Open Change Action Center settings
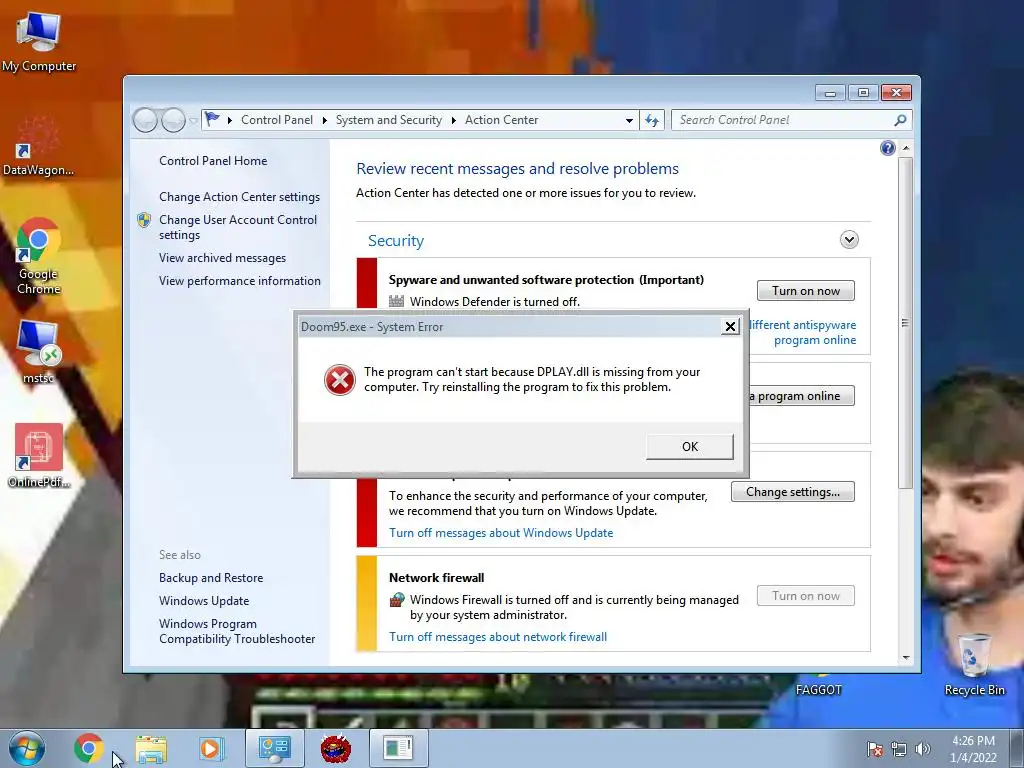Screen dimensions: 1024x768 point(240,197)
